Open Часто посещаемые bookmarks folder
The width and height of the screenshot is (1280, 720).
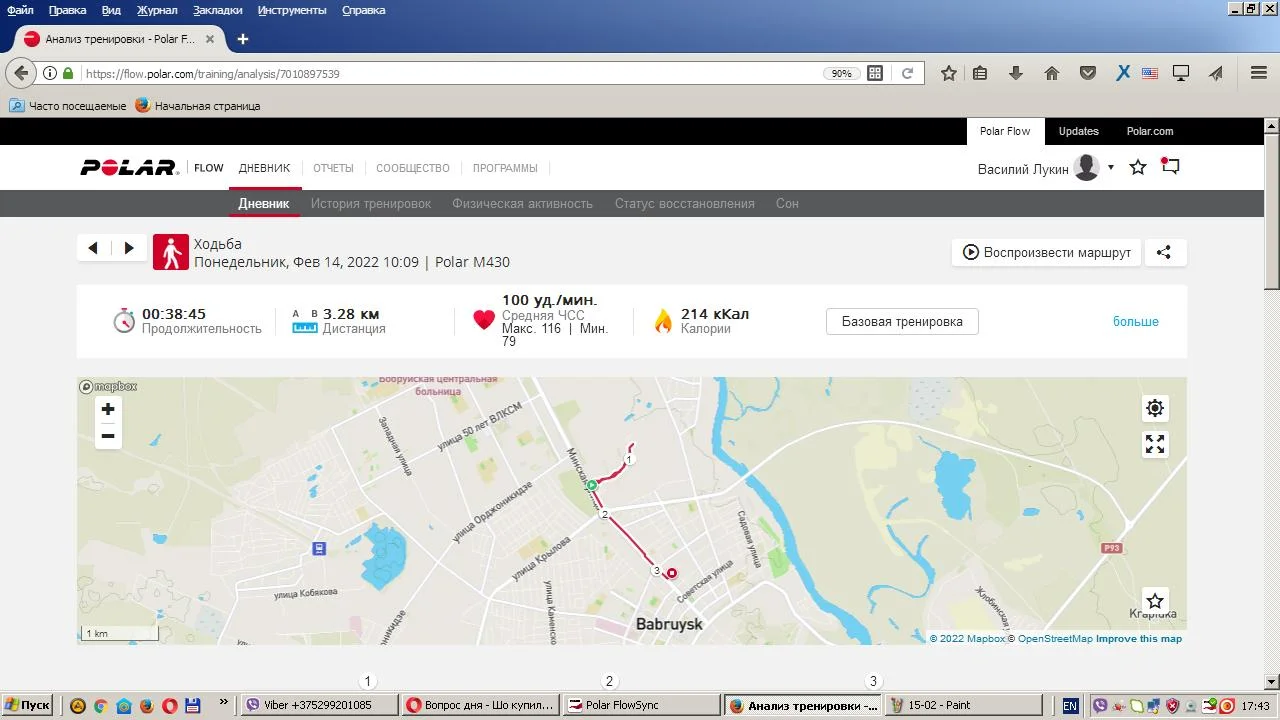68,105
